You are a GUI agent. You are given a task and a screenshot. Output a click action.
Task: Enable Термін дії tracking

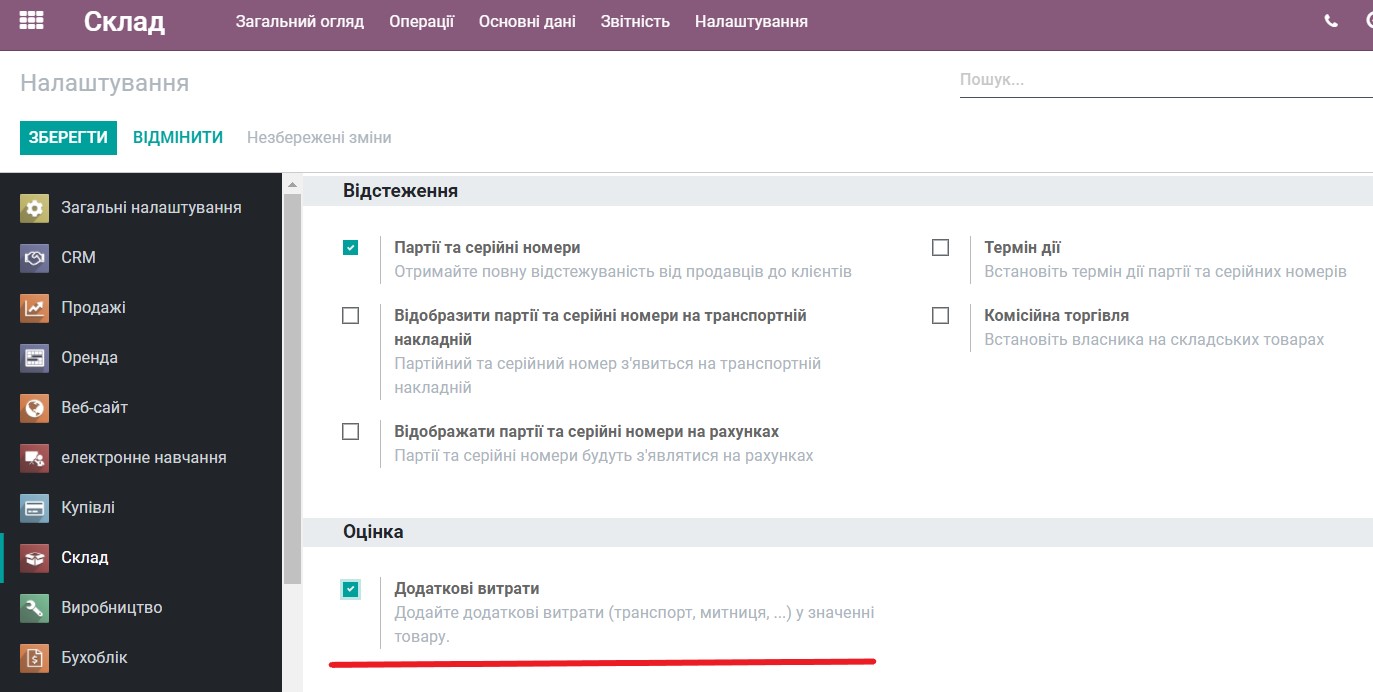(x=940, y=247)
